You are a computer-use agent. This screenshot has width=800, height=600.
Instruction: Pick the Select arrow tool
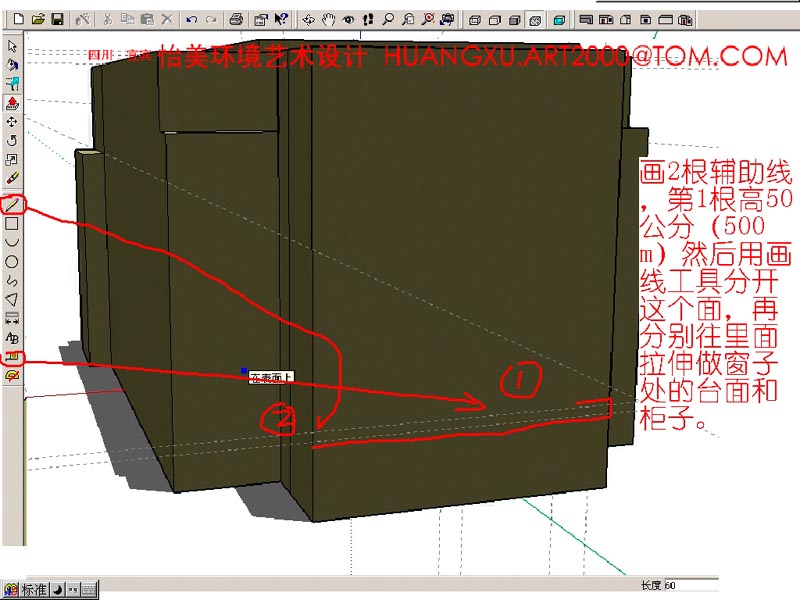(x=12, y=46)
